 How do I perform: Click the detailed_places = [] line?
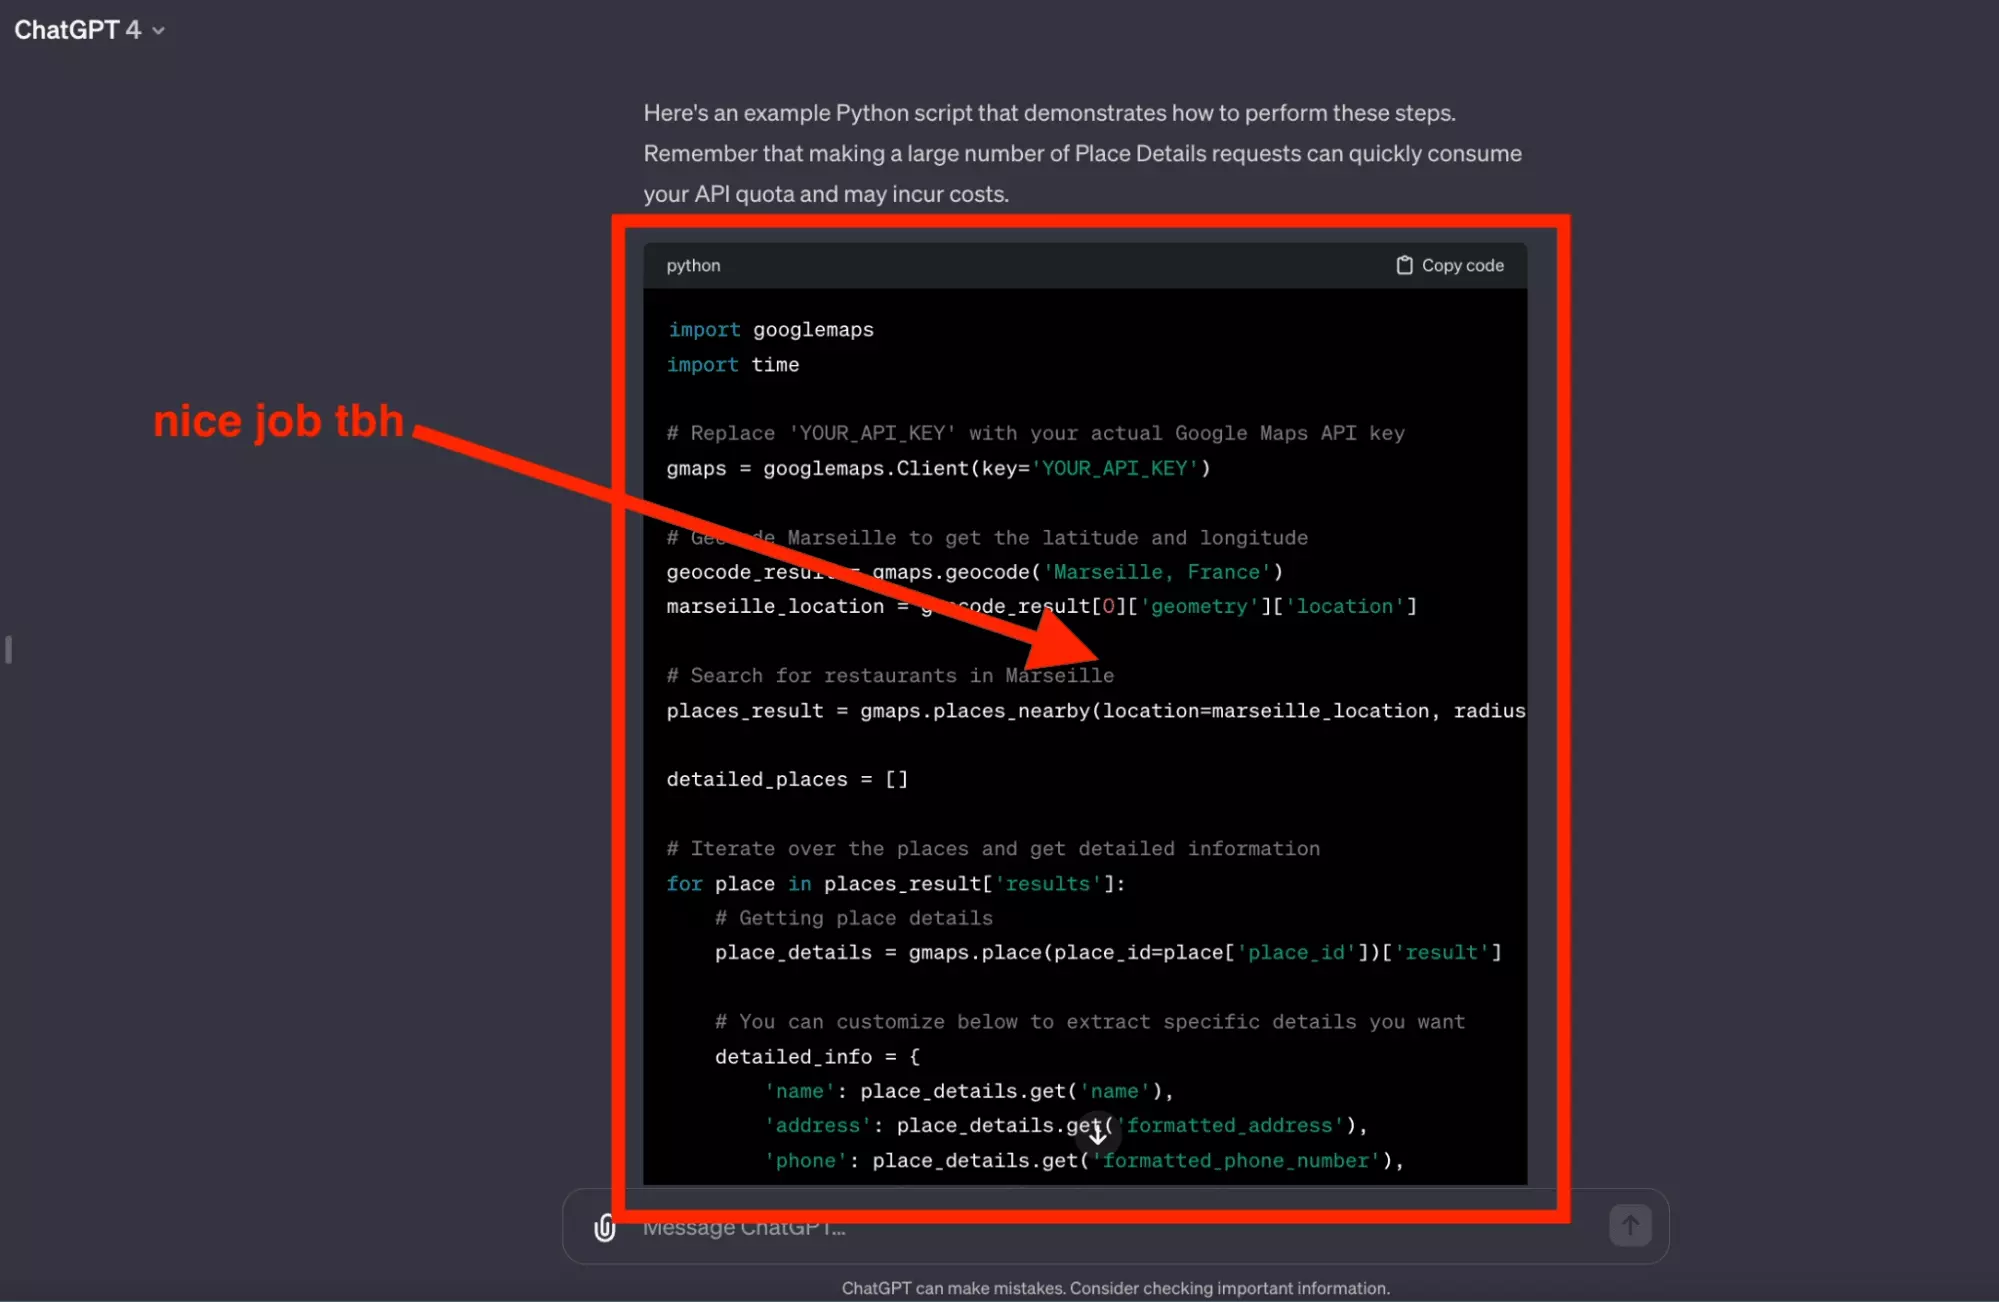coord(787,779)
